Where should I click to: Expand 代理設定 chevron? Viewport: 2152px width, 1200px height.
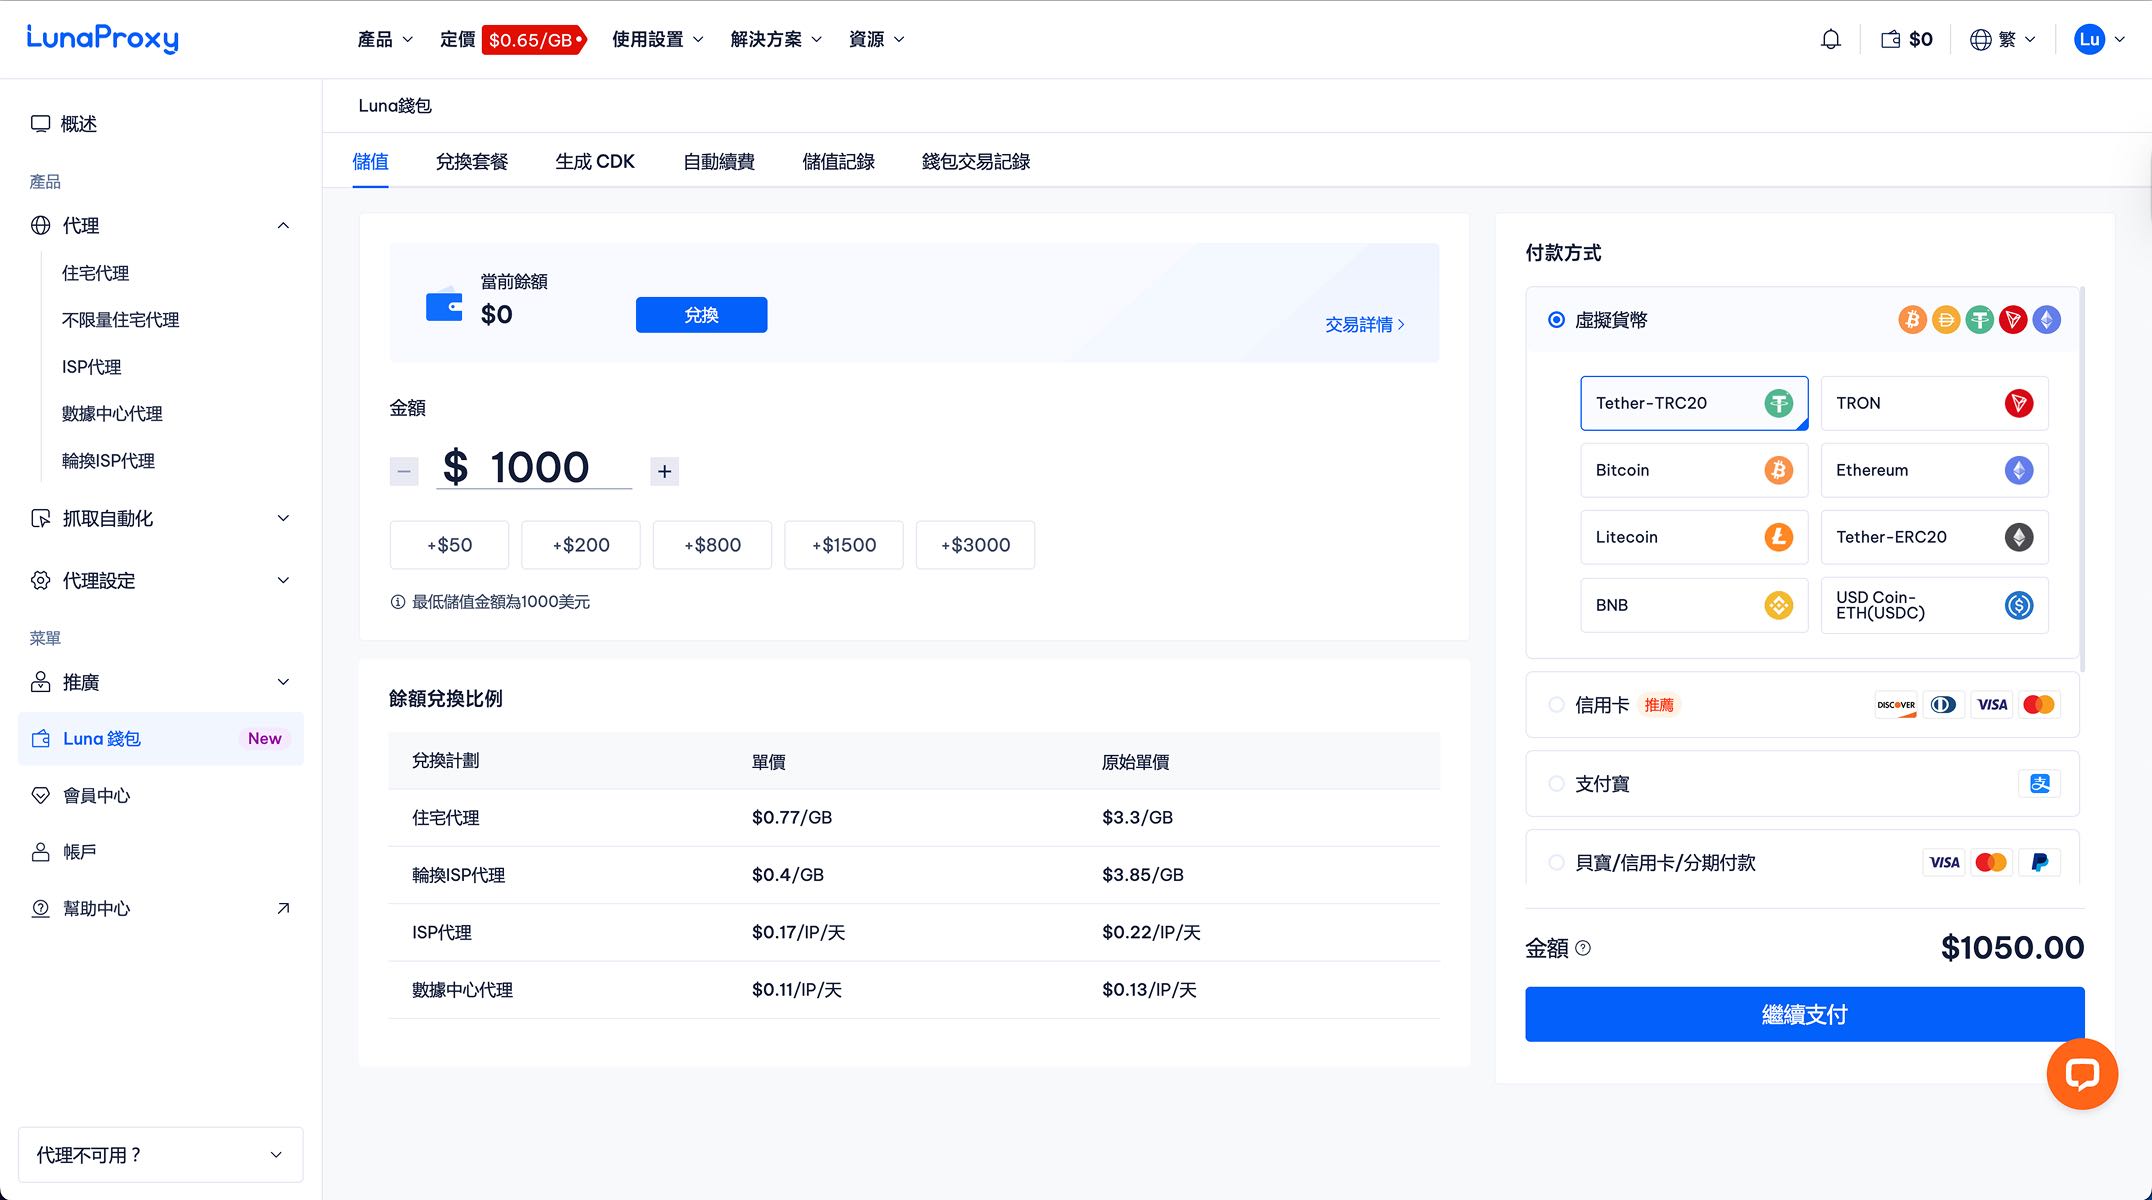(x=283, y=580)
